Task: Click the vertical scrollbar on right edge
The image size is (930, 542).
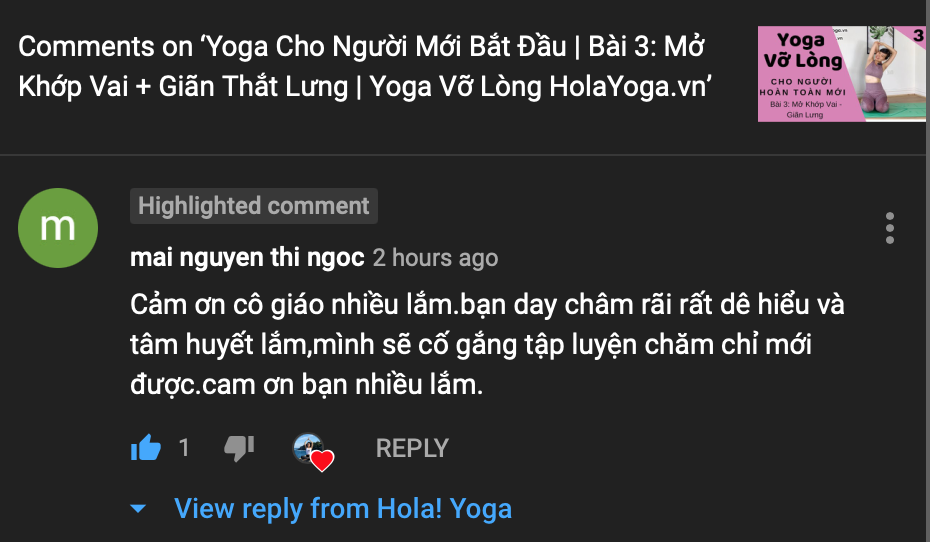Action: coord(928,271)
